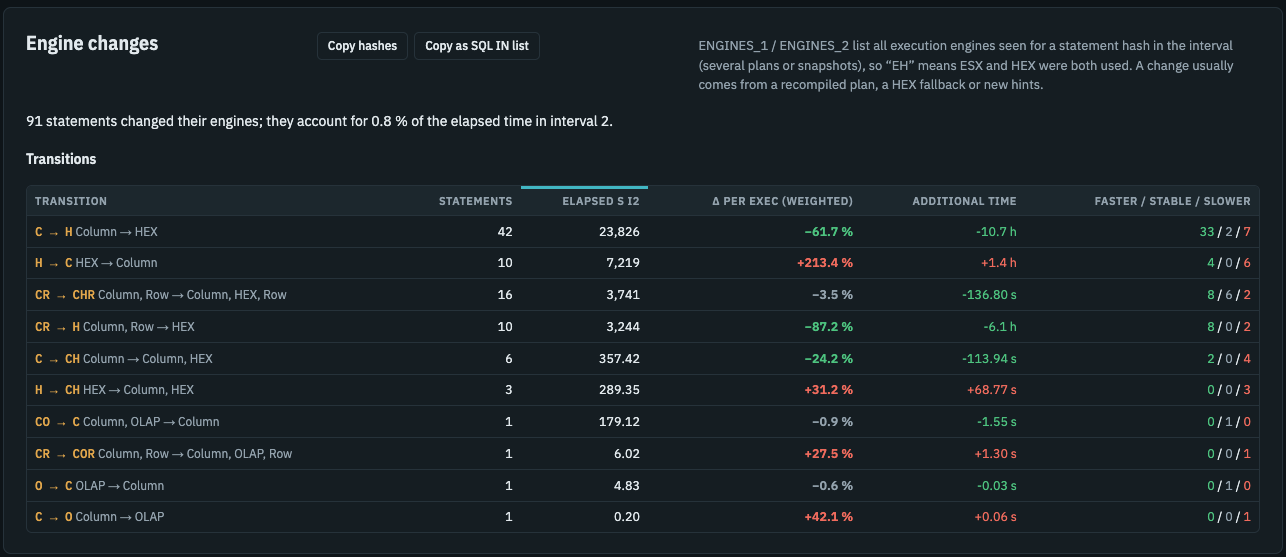Image resolution: width=1286 pixels, height=557 pixels.
Task: Click the 0.20 elapsed value
Action: coord(628,517)
